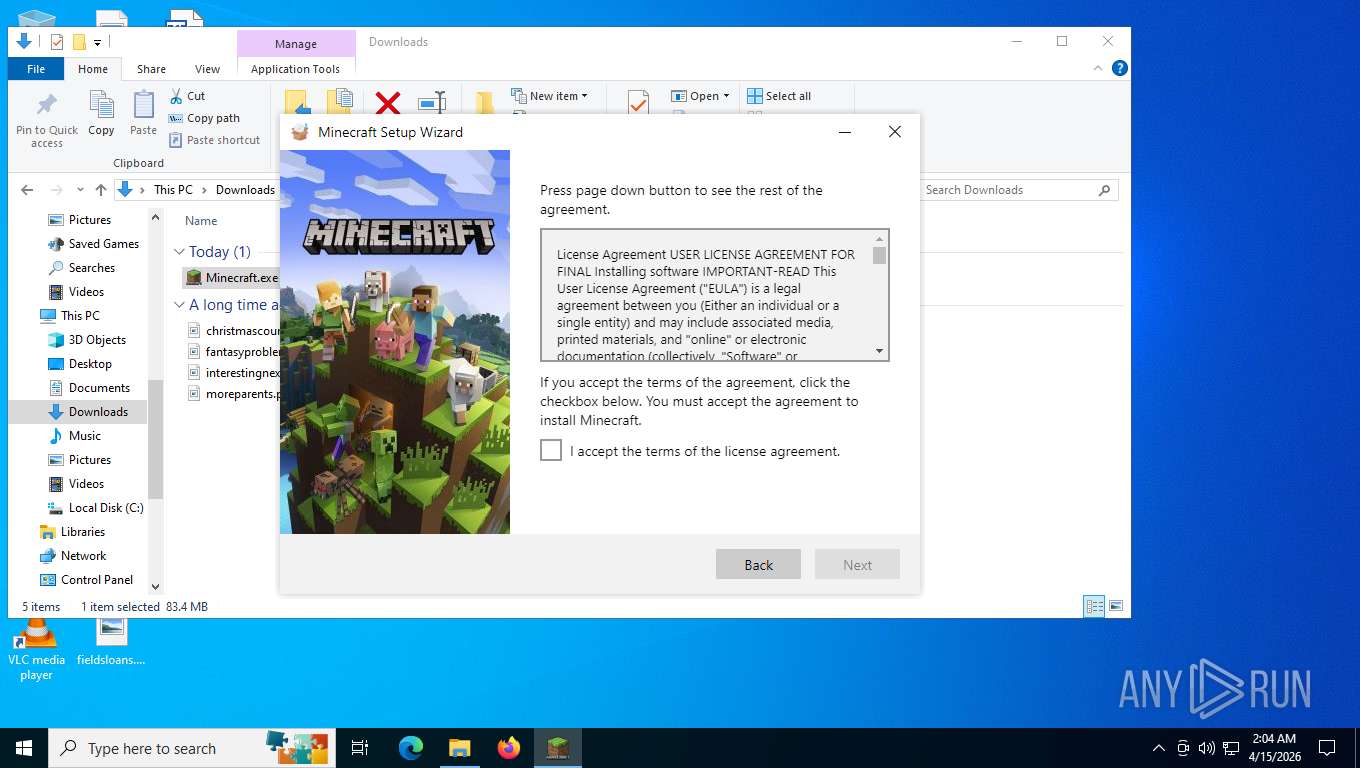
Task: Switch to the Share ribbon tab
Action: coord(151,69)
